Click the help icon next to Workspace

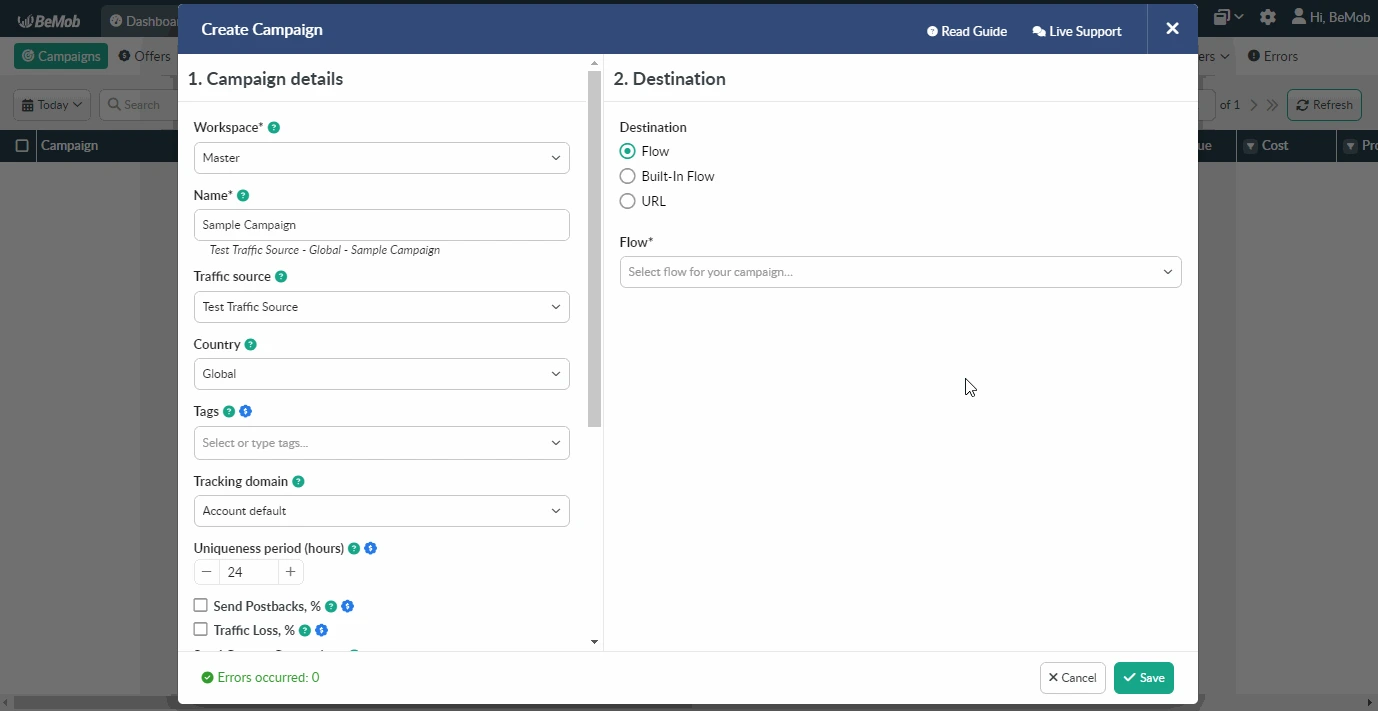pos(274,128)
